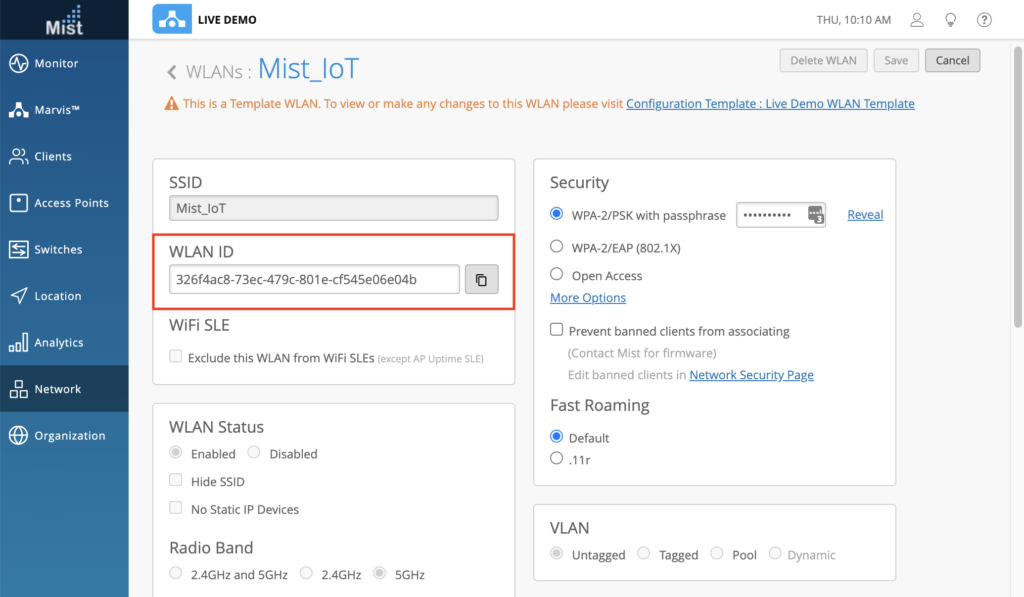Click the WLAN ID text field

315,280
